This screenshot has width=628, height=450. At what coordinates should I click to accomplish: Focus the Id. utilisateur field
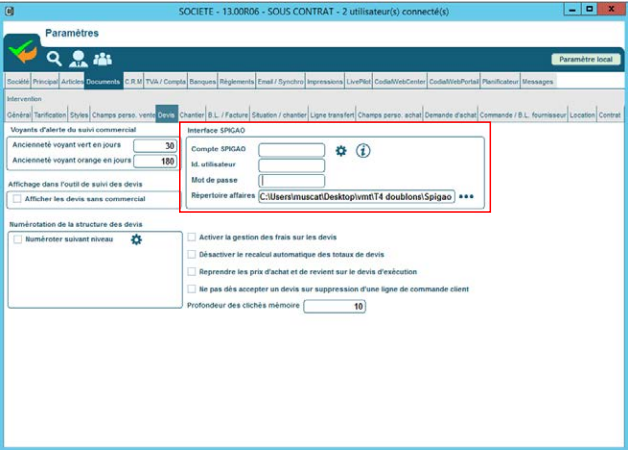pos(292,165)
